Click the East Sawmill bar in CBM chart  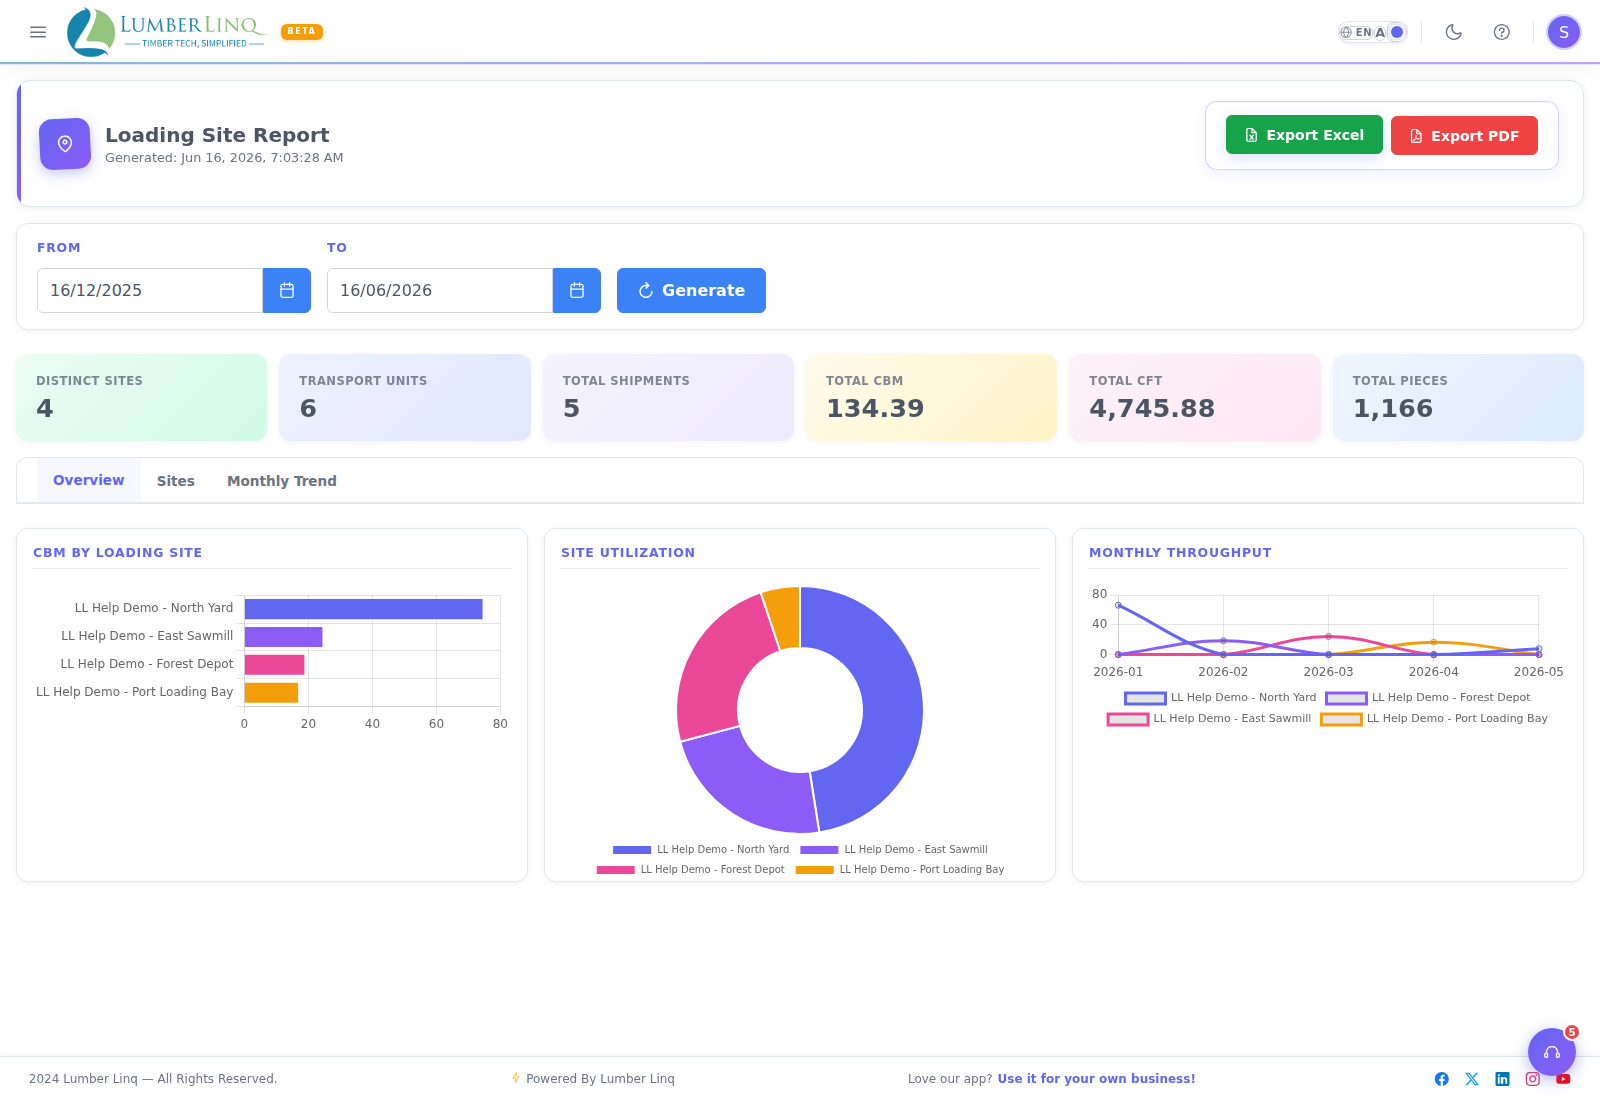pyautogui.click(x=283, y=637)
